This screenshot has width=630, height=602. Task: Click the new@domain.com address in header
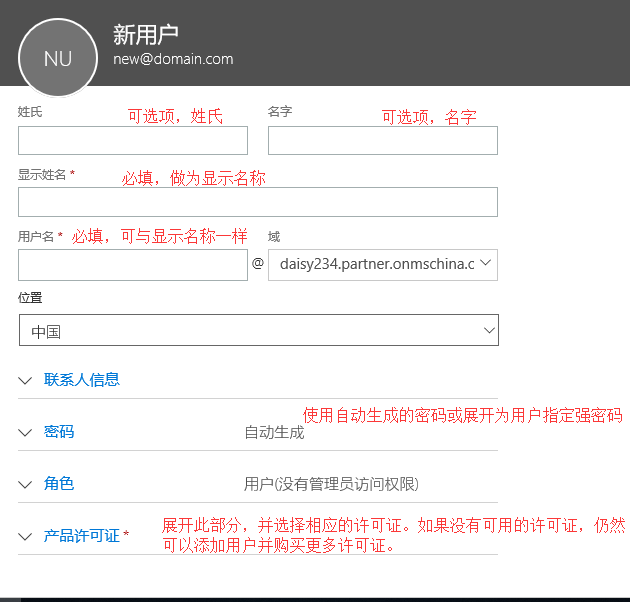tap(173, 59)
